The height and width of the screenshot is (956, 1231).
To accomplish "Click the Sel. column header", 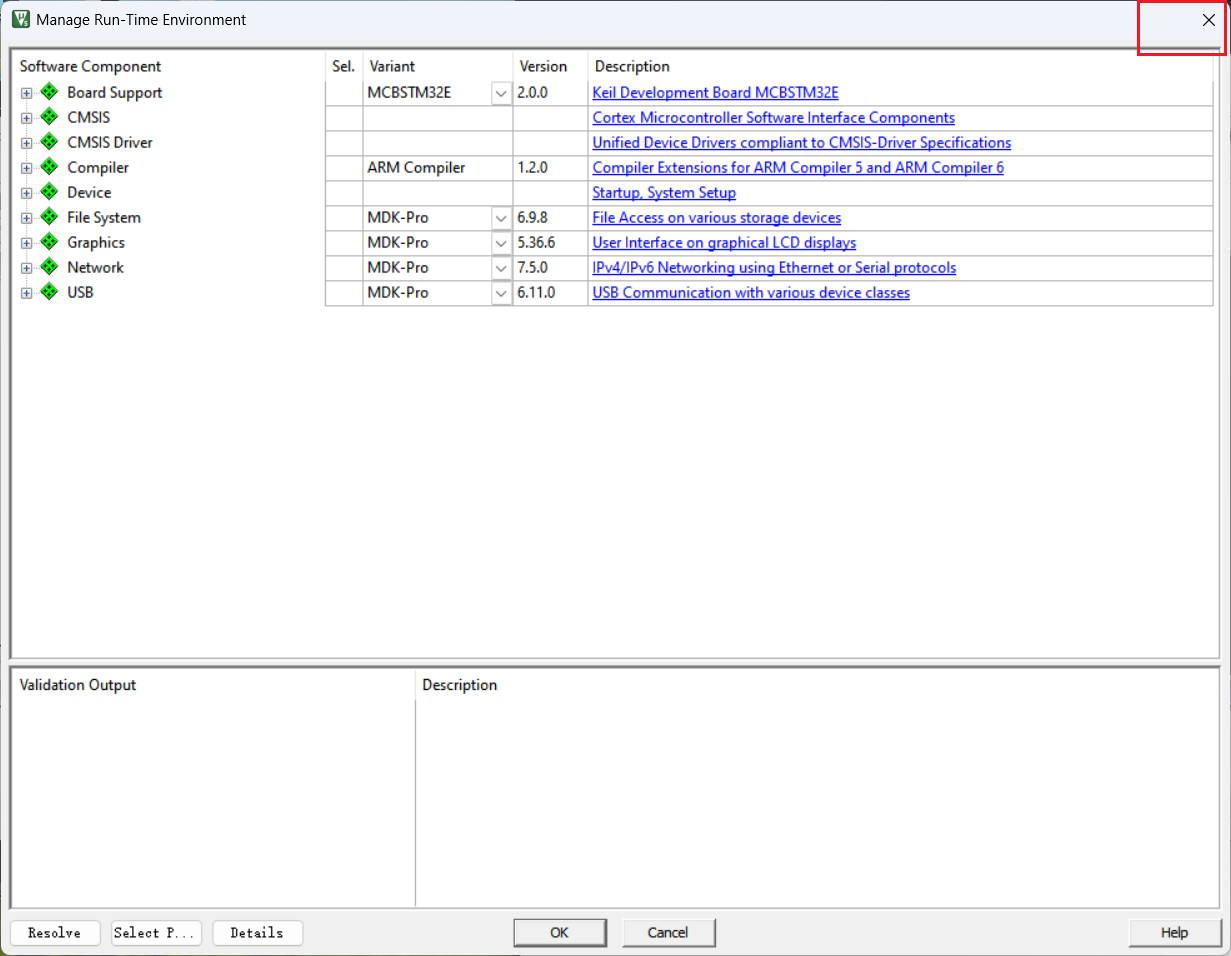I will pyautogui.click(x=343, y=67).
